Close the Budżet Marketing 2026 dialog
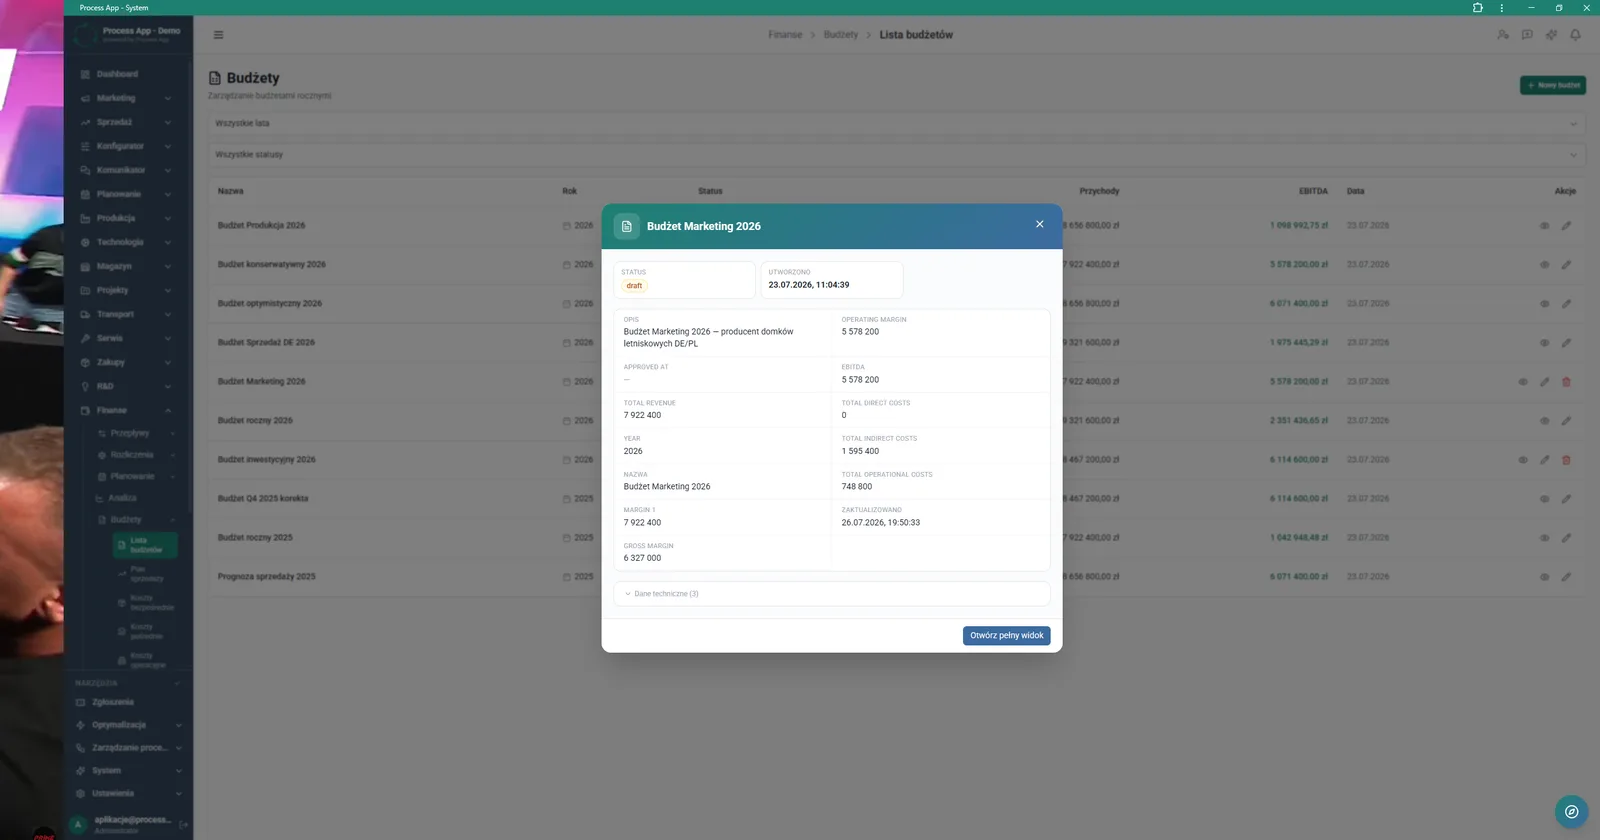The height and width of the screenshot is (840, 1600). (x=1040, y=224)
